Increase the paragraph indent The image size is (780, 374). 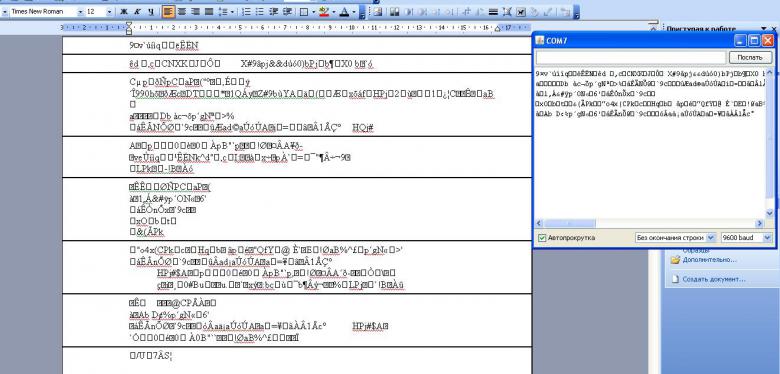[x=287, y=11]
